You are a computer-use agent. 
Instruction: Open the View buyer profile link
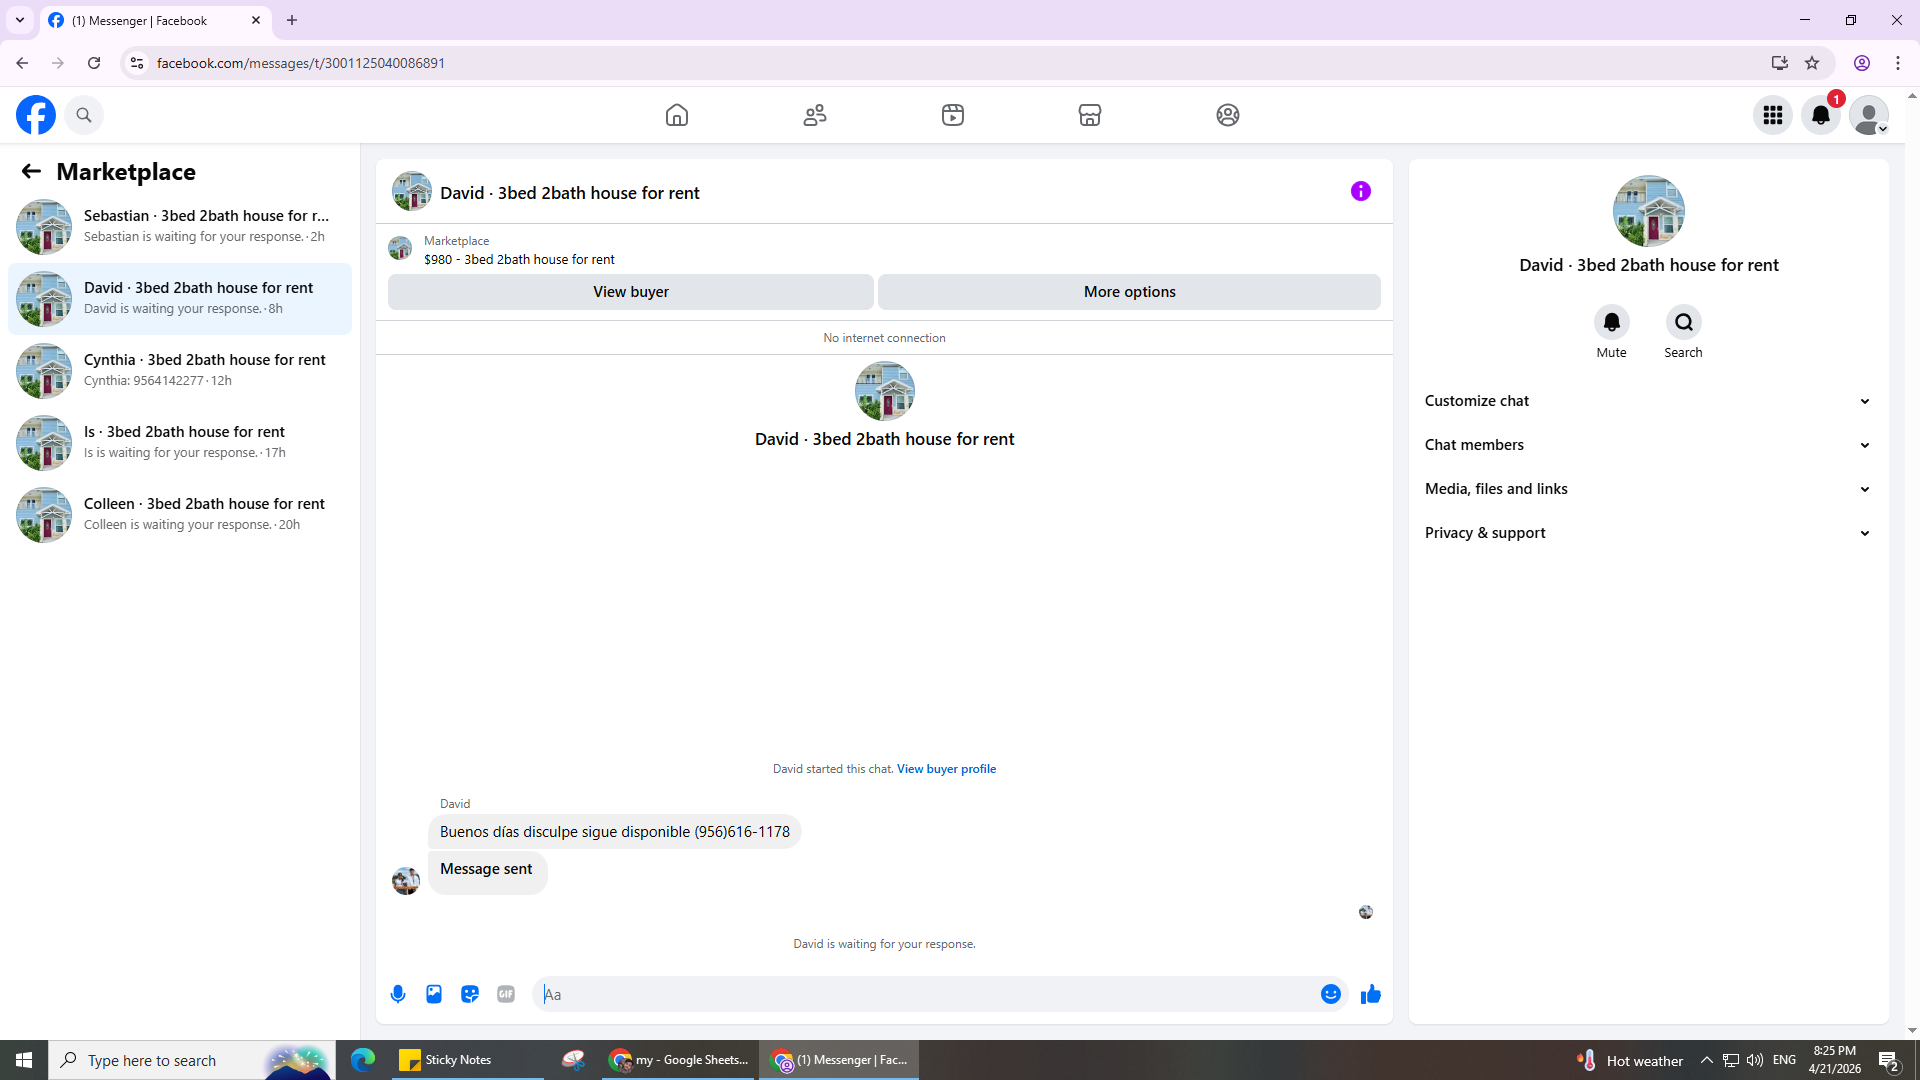(946, 769)
